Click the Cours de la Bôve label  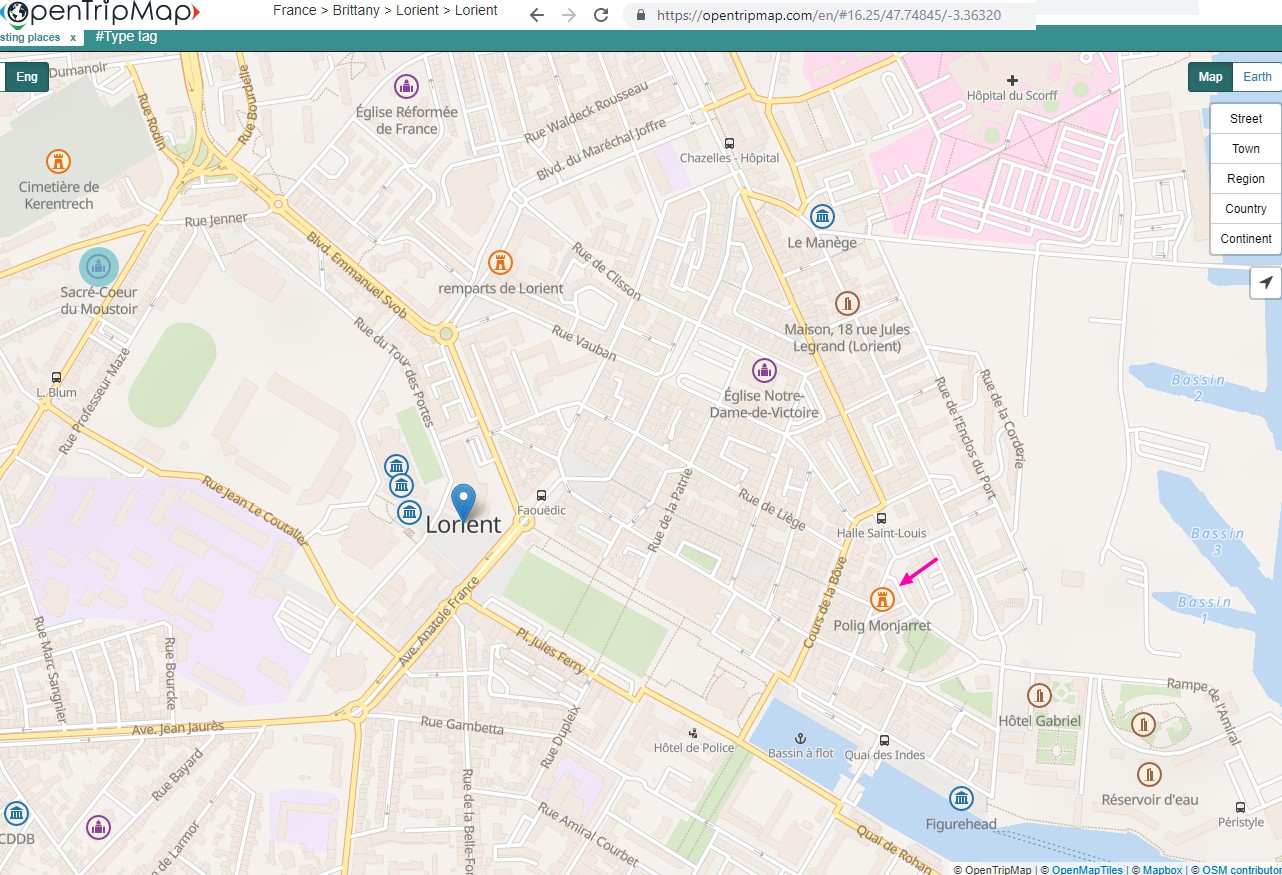(825, 600)
